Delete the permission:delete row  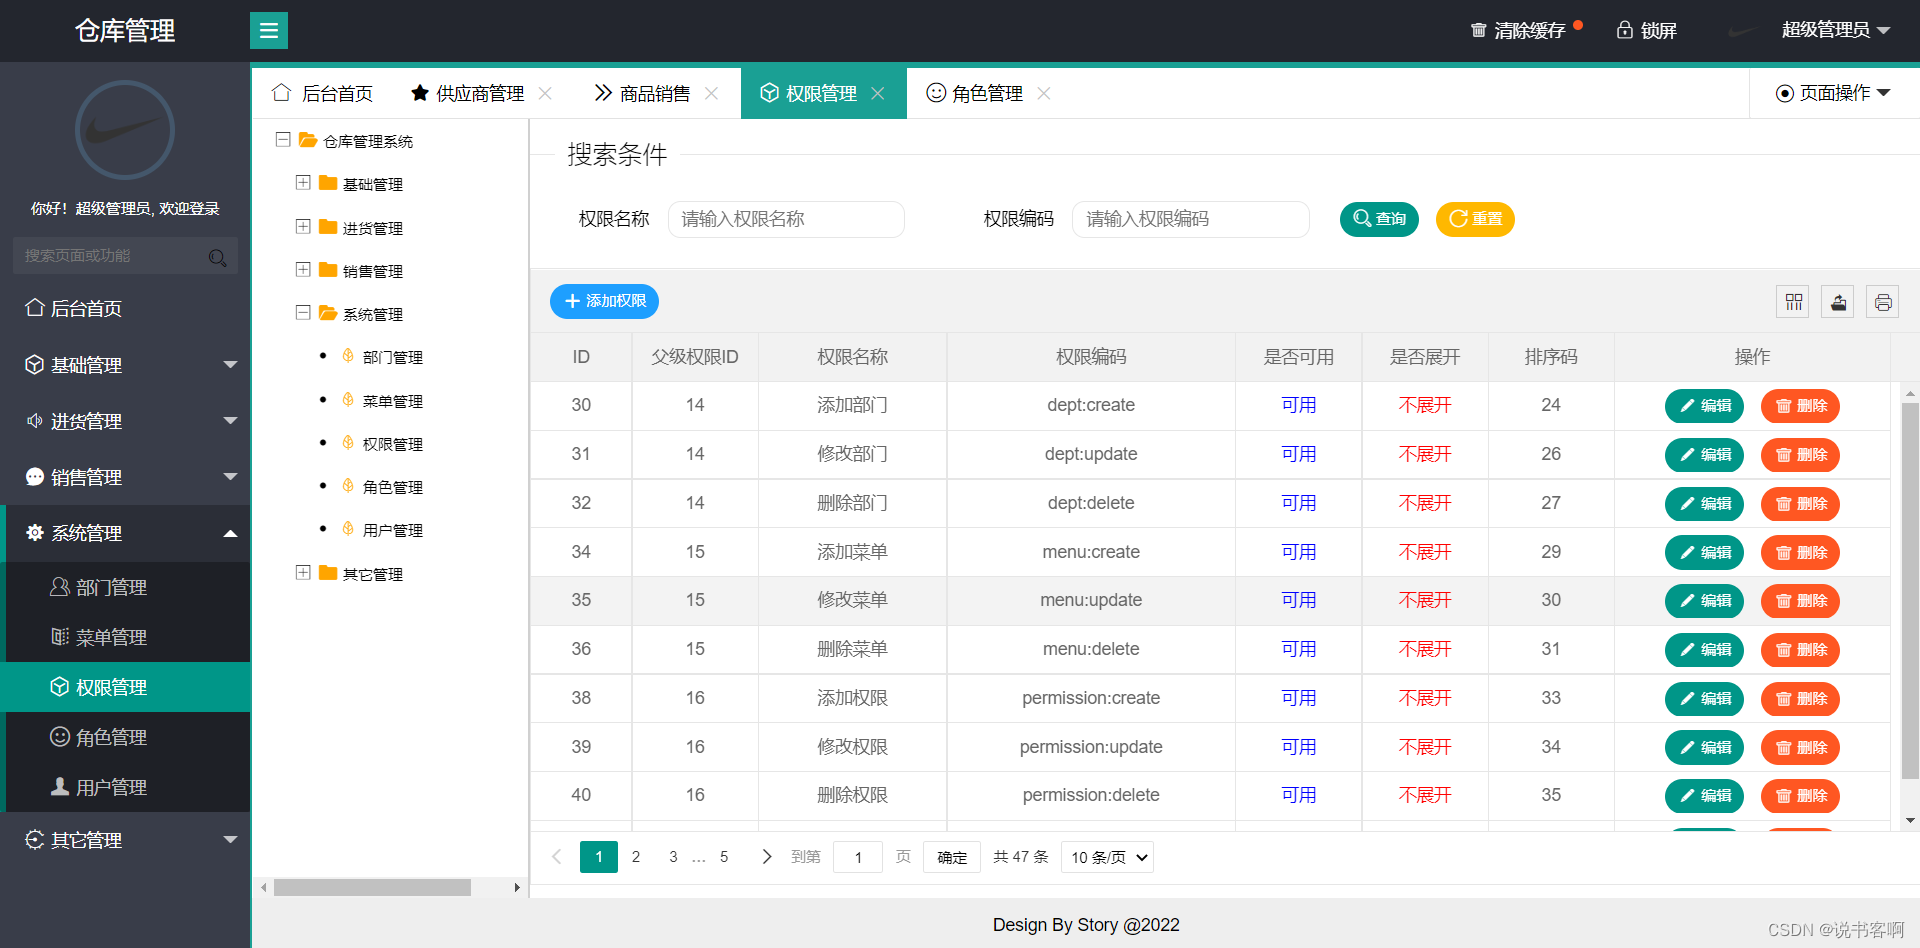[1800, 796]
